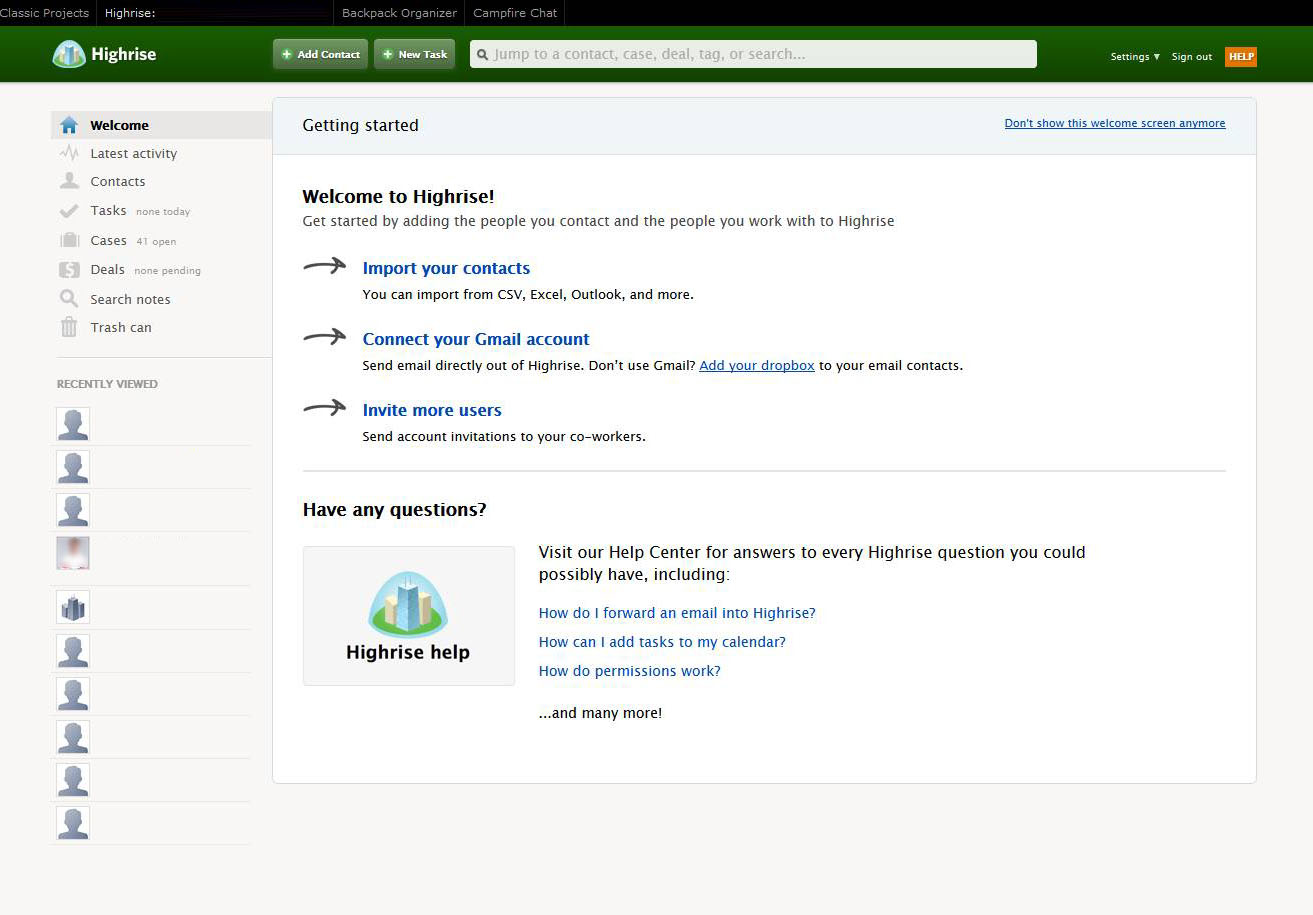Screen dimensions: 1313x915
Task: Click the Add your dropbox link
Action: coord(757,365)
